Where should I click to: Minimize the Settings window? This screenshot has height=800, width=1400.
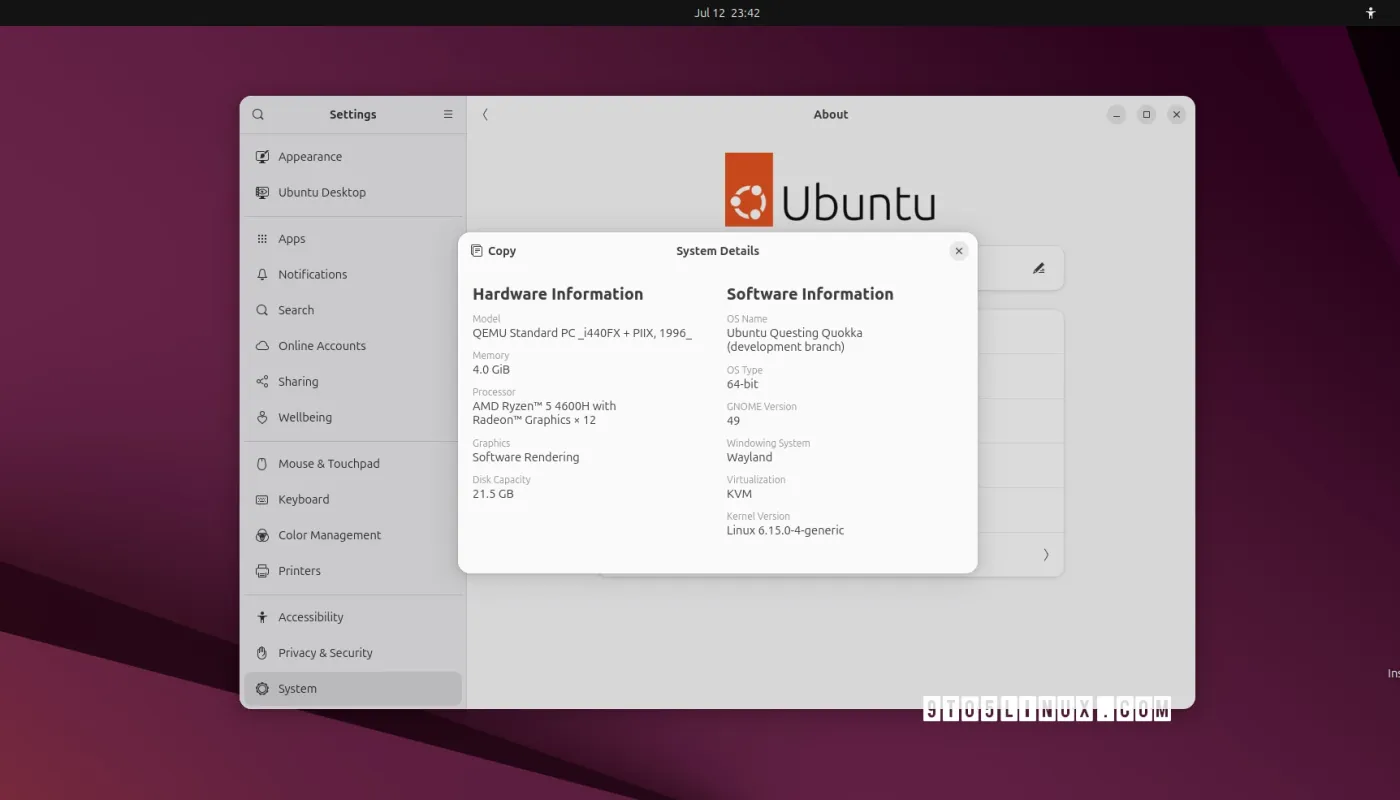tap(1117, 115)
